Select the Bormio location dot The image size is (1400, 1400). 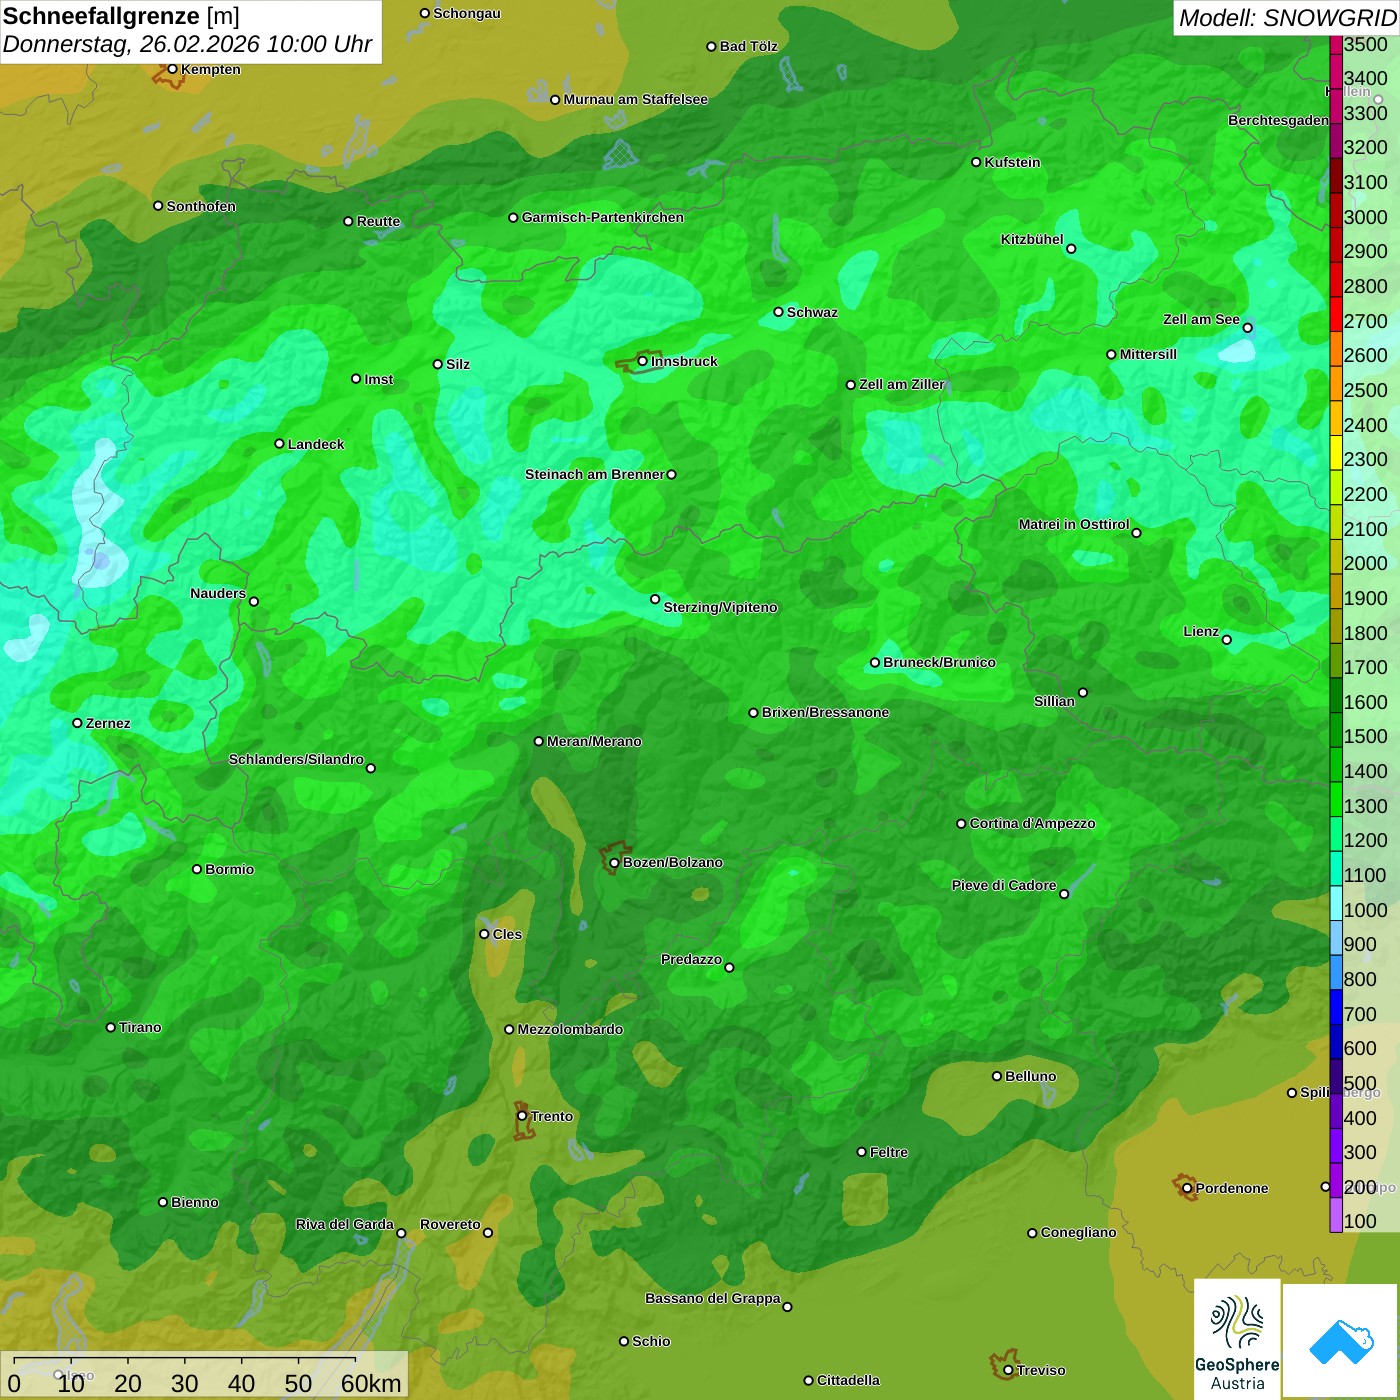pyautogui.click(x=197, y=869)
